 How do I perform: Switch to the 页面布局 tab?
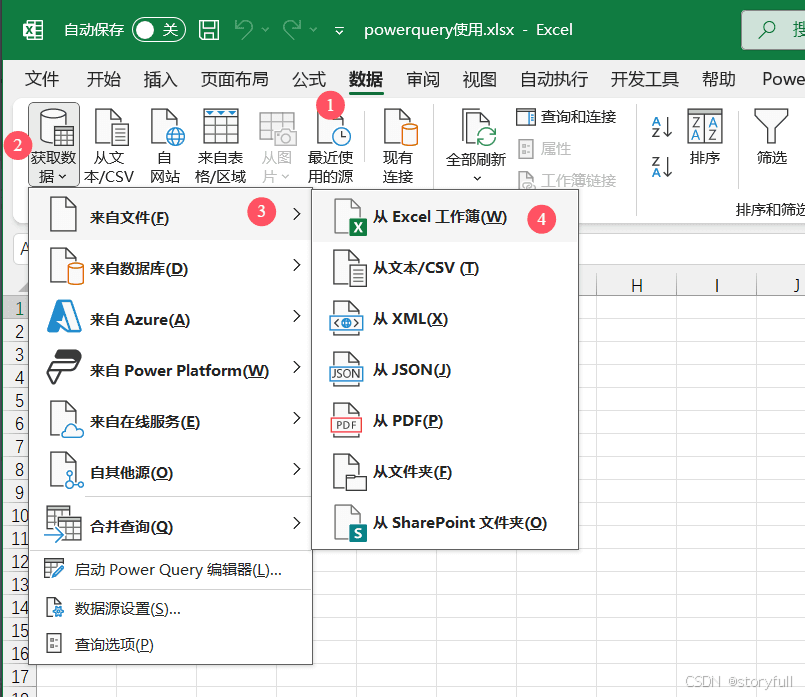[235, 79]
